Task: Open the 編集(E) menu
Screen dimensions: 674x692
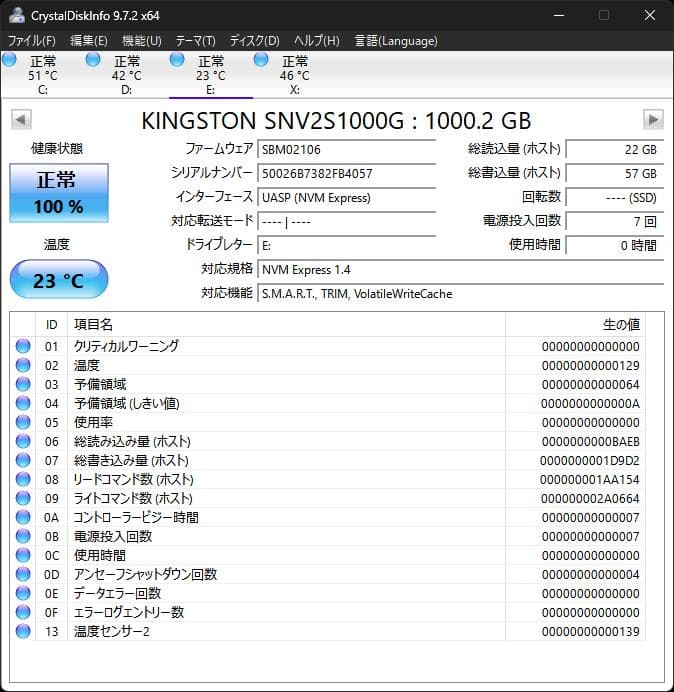Action: [89, 41]
